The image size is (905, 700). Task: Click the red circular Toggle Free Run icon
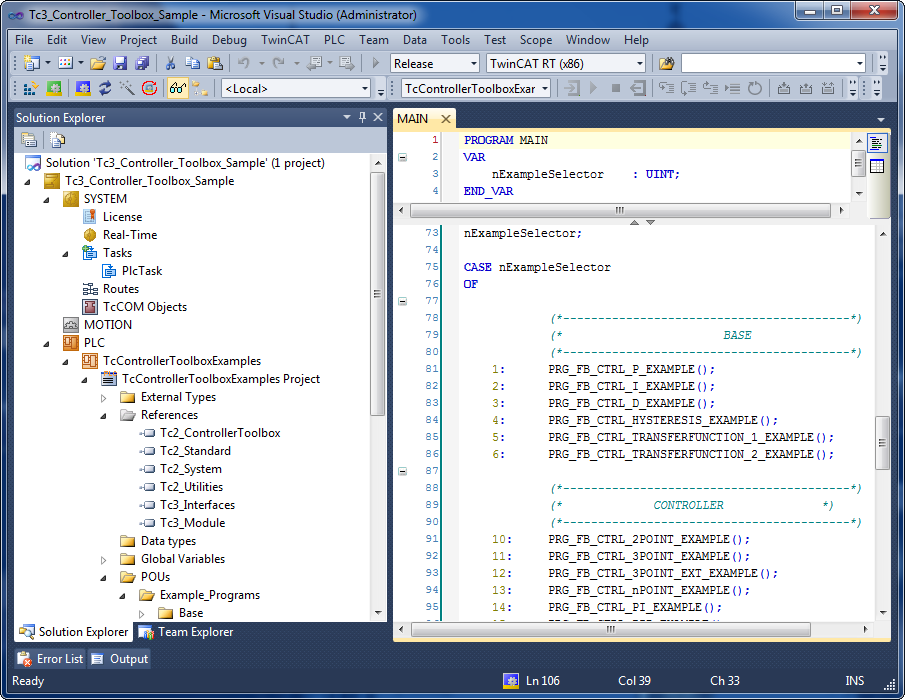pyautogui.click(x=149, y=88)
